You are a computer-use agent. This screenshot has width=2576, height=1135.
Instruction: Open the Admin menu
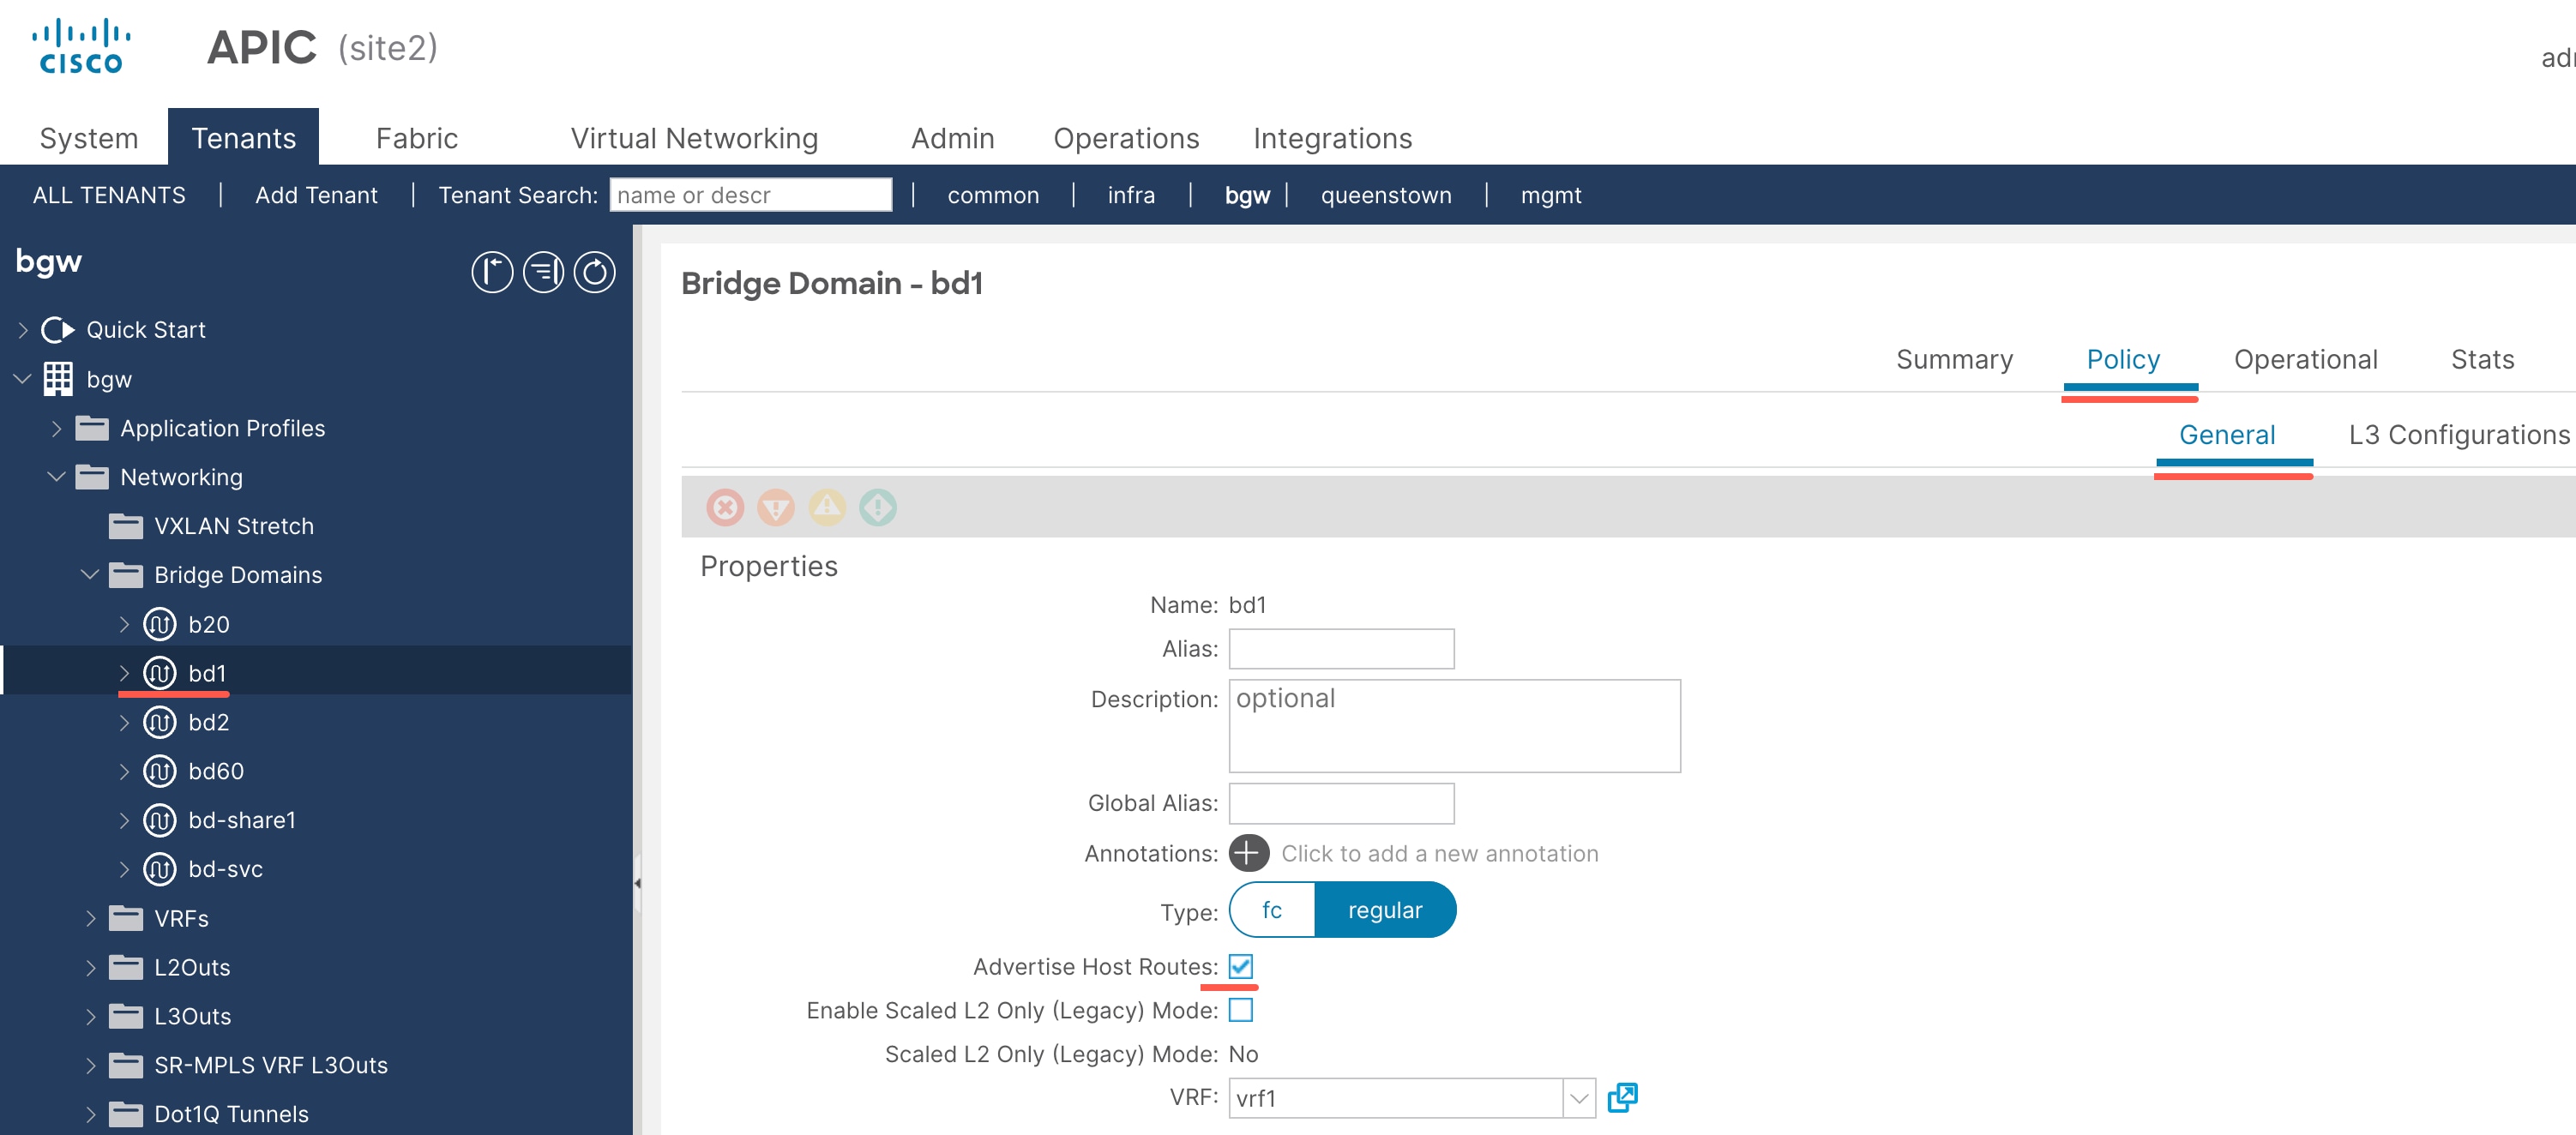[952, 138]
